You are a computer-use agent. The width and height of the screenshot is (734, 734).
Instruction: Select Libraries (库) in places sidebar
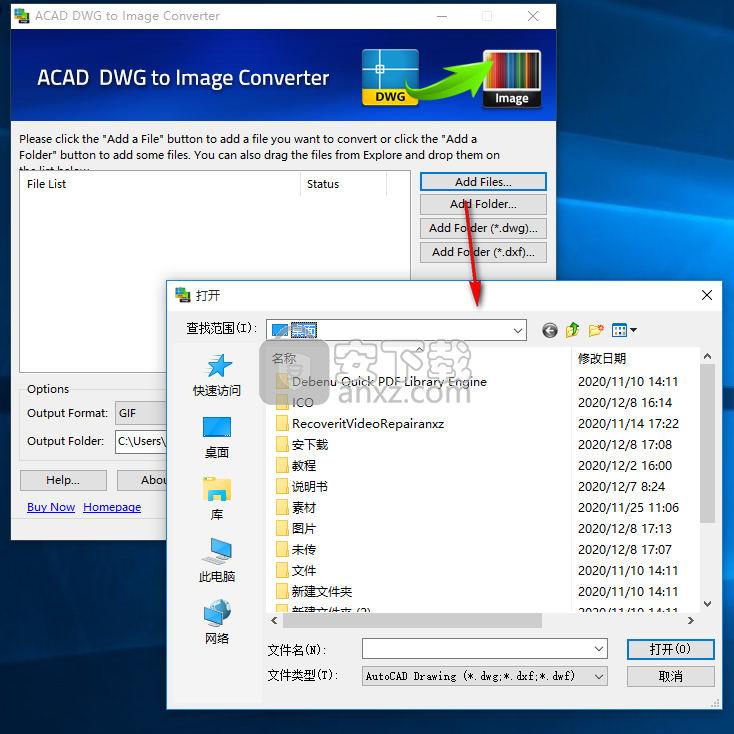pyautogui.click(x=217, y=499)
